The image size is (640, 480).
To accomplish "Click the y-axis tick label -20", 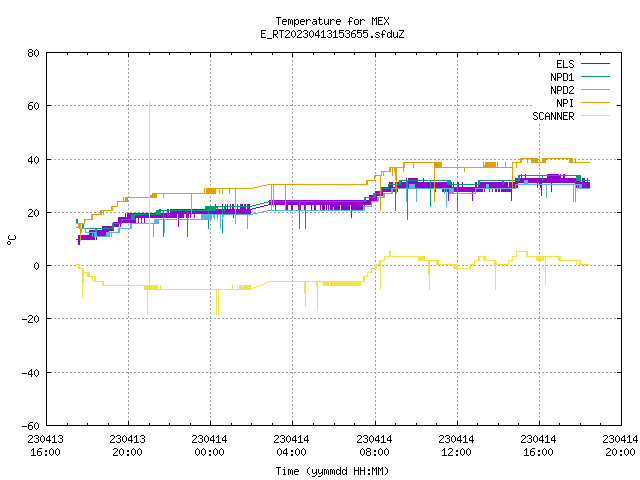I will pyautogui.click(x=31, y=319).
